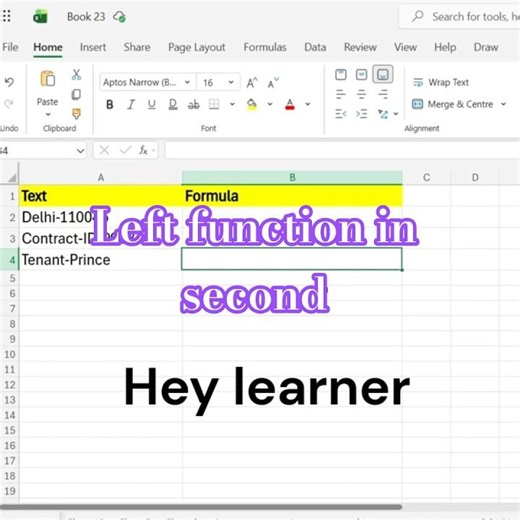The height and width of the screenshot is (520, 520).
Task: Align text right
Action: pos(383,95)
